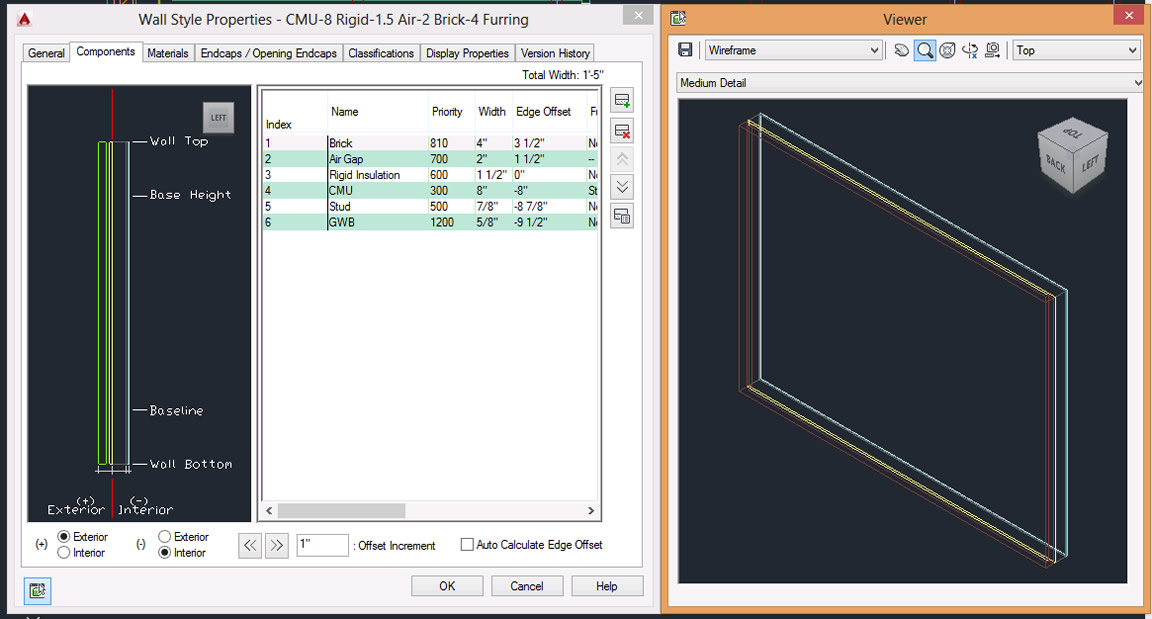This screenshot has height=619, width=1152.
Task: Click the Remove Component icon
Action: coord(622,131)
